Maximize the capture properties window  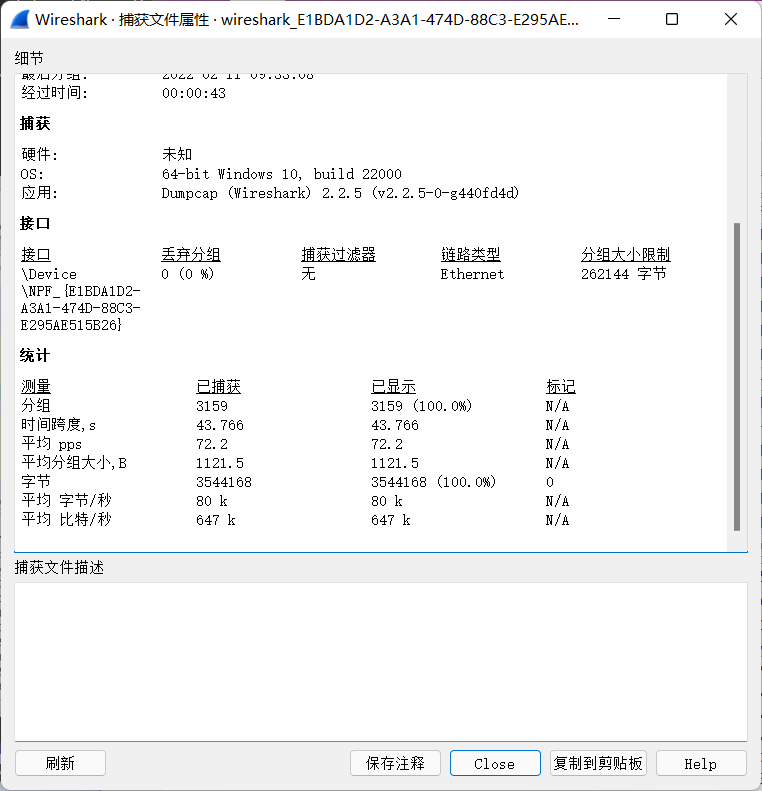coord(672,19)
